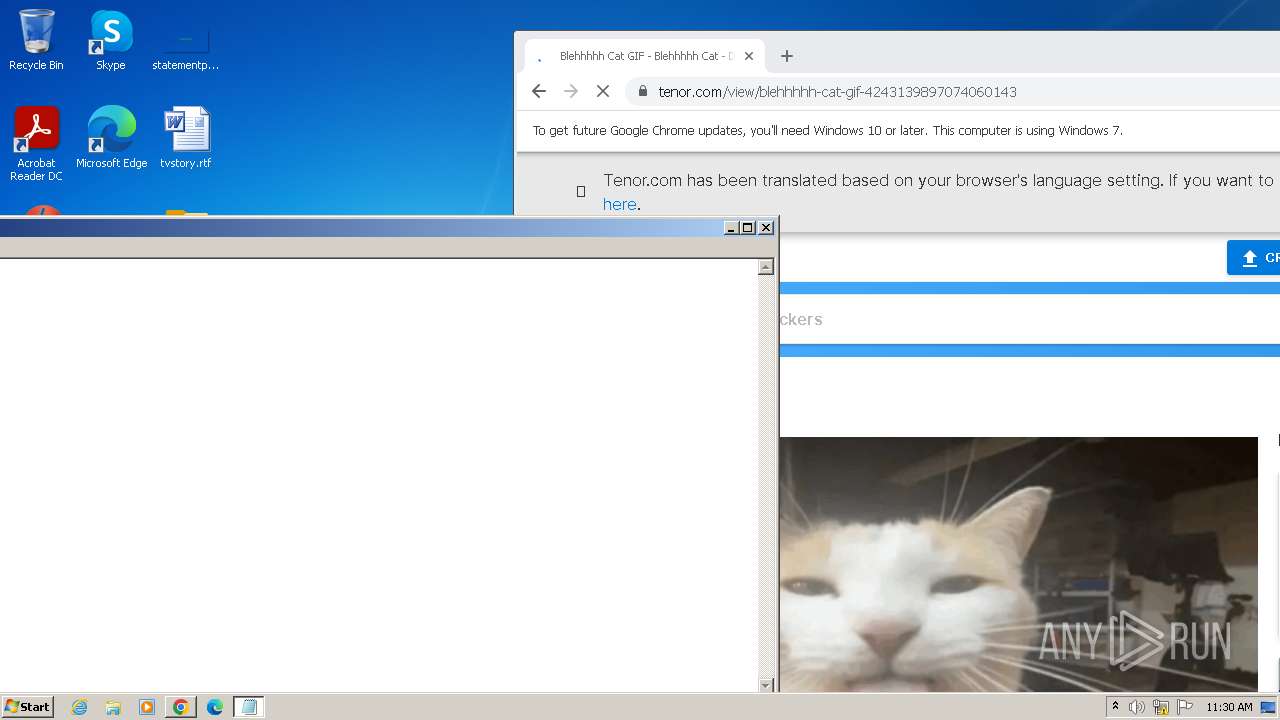The height and width of the screenshot is (720, 1280).
Task: Click the Show desktop button
Action: coord(1268,707)
